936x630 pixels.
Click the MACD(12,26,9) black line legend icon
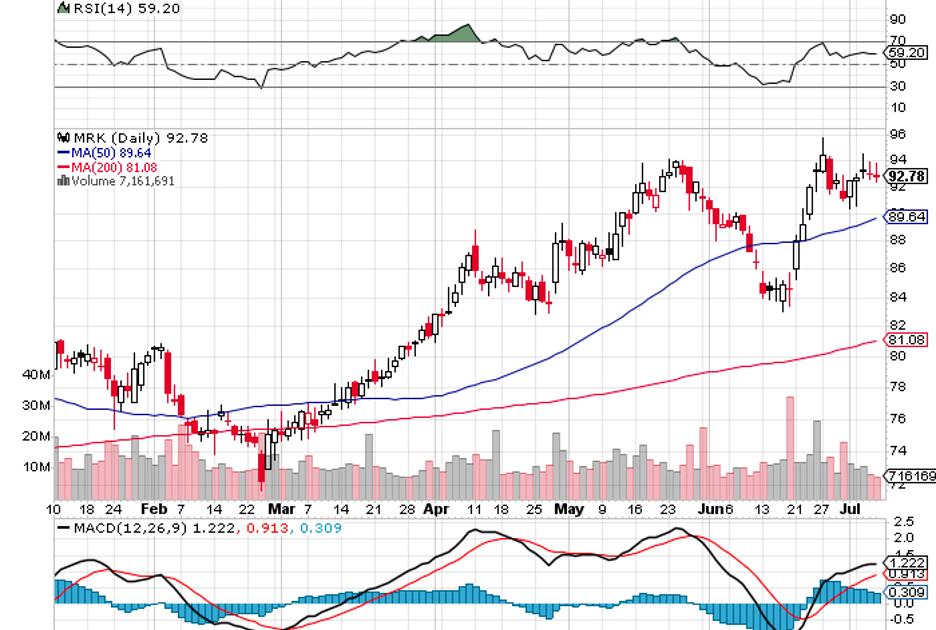click(64, 527)
